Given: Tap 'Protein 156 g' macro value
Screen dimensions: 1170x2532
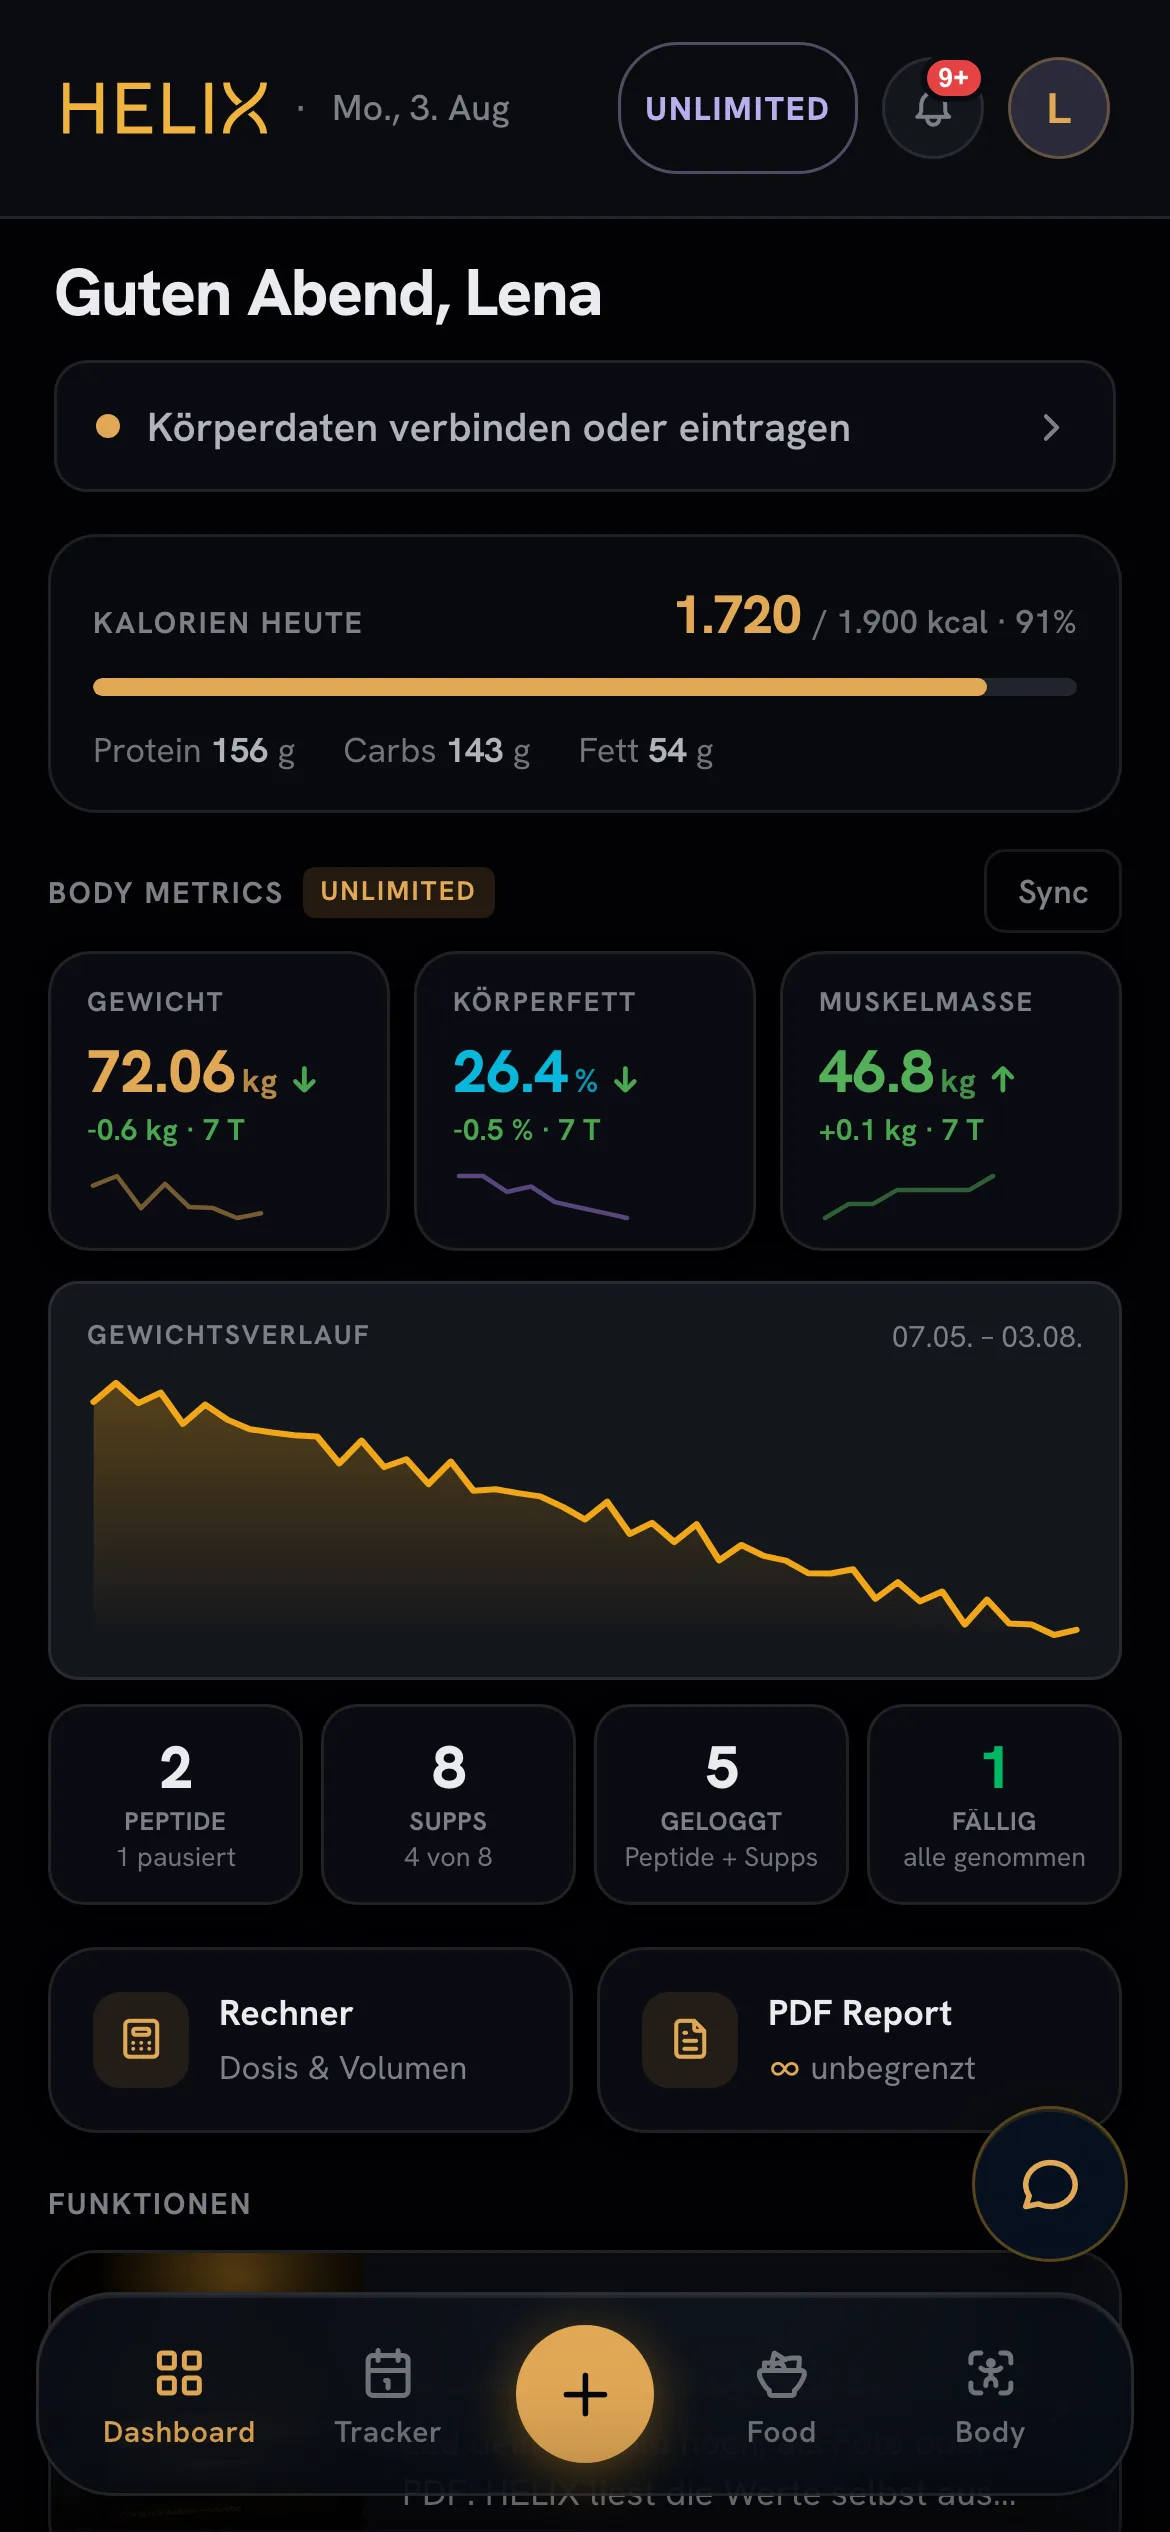Looking at the screenshot, I should 194,750.
